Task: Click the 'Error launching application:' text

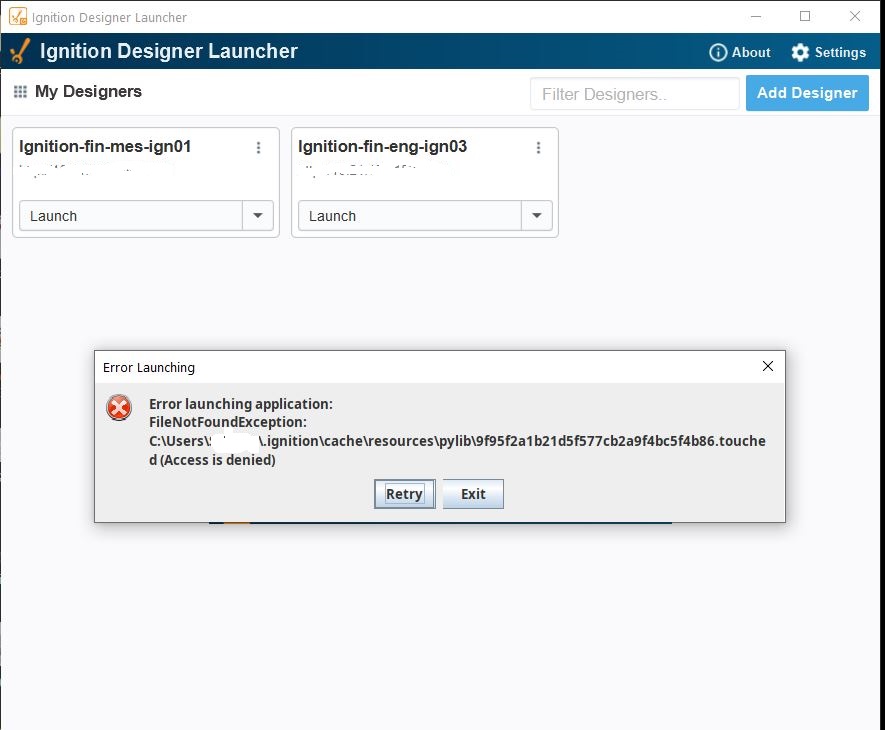Action: (x=241, y=404)
